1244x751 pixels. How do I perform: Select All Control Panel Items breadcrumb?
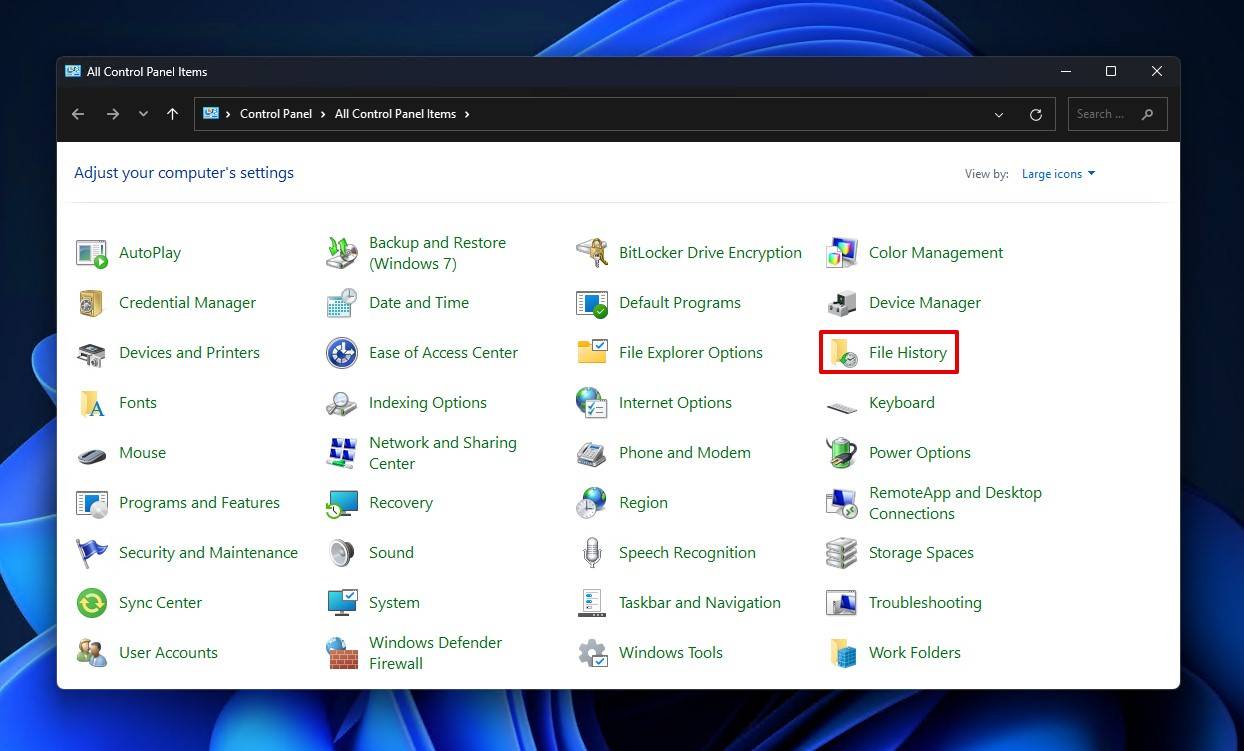click(x=395, y=114)
